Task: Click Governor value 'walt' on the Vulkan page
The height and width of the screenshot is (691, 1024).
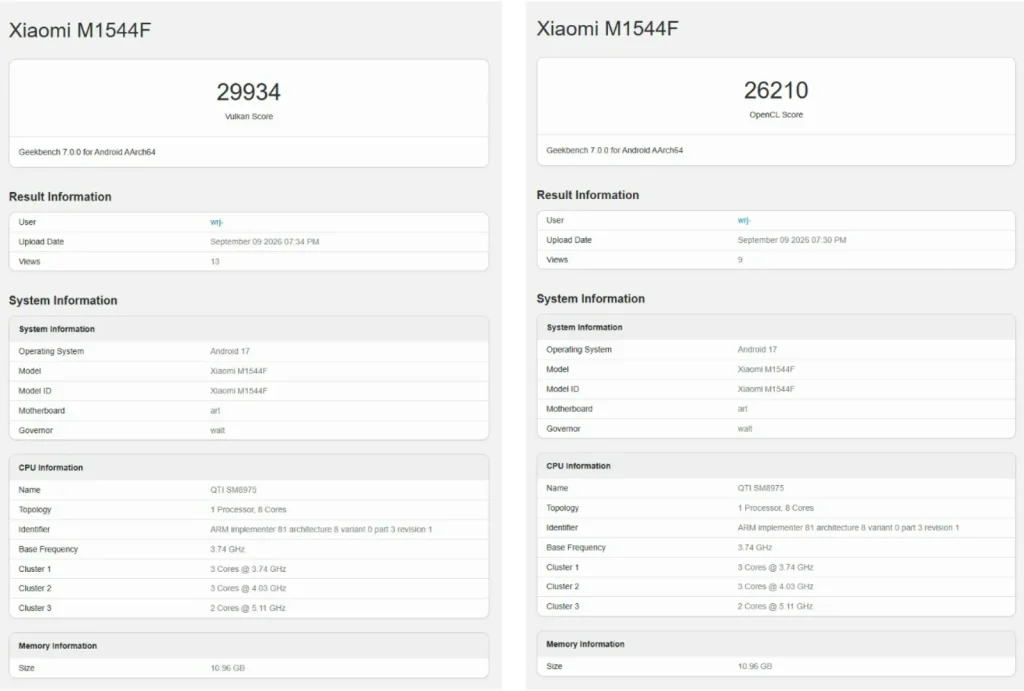Action: point(217,430)
